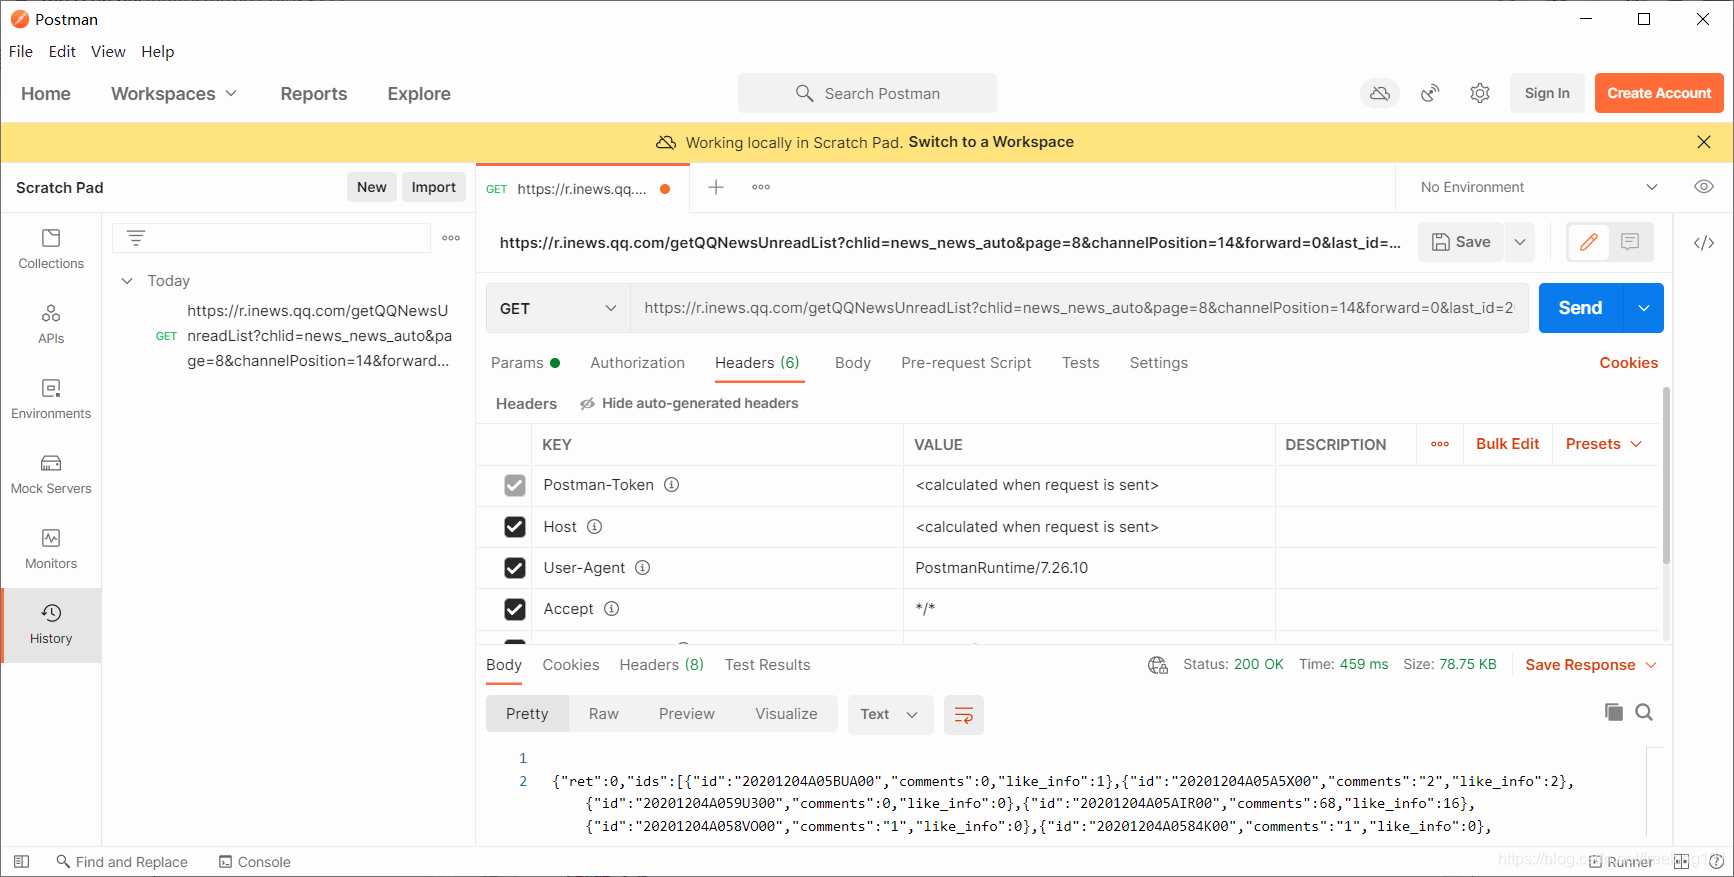The width and height of the screenshot is (1734, 877).
Task: Click the history filter icon
Action: pyautogui.click(x=136, y=238)
